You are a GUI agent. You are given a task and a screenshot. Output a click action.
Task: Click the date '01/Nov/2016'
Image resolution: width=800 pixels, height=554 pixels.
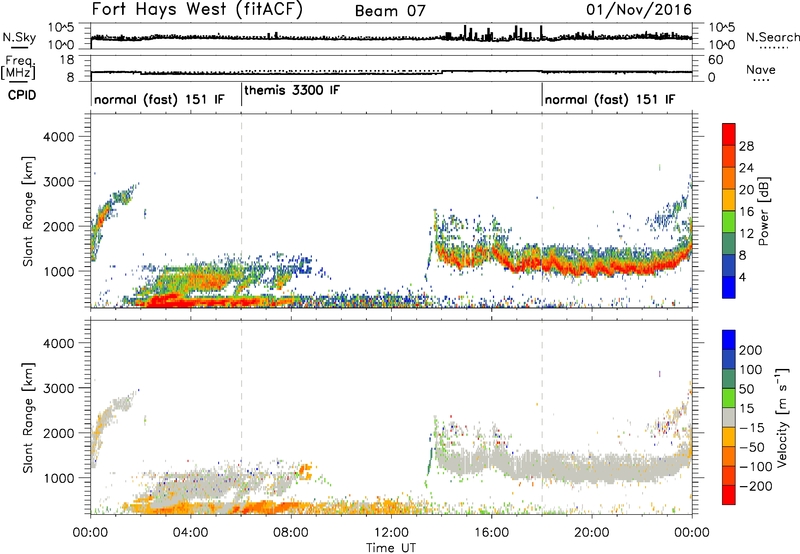[x=639, y=10]
